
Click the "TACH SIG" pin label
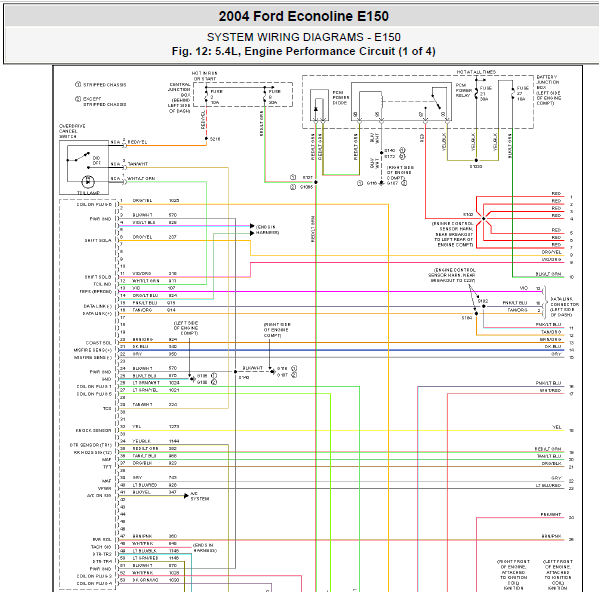point(102,547)
